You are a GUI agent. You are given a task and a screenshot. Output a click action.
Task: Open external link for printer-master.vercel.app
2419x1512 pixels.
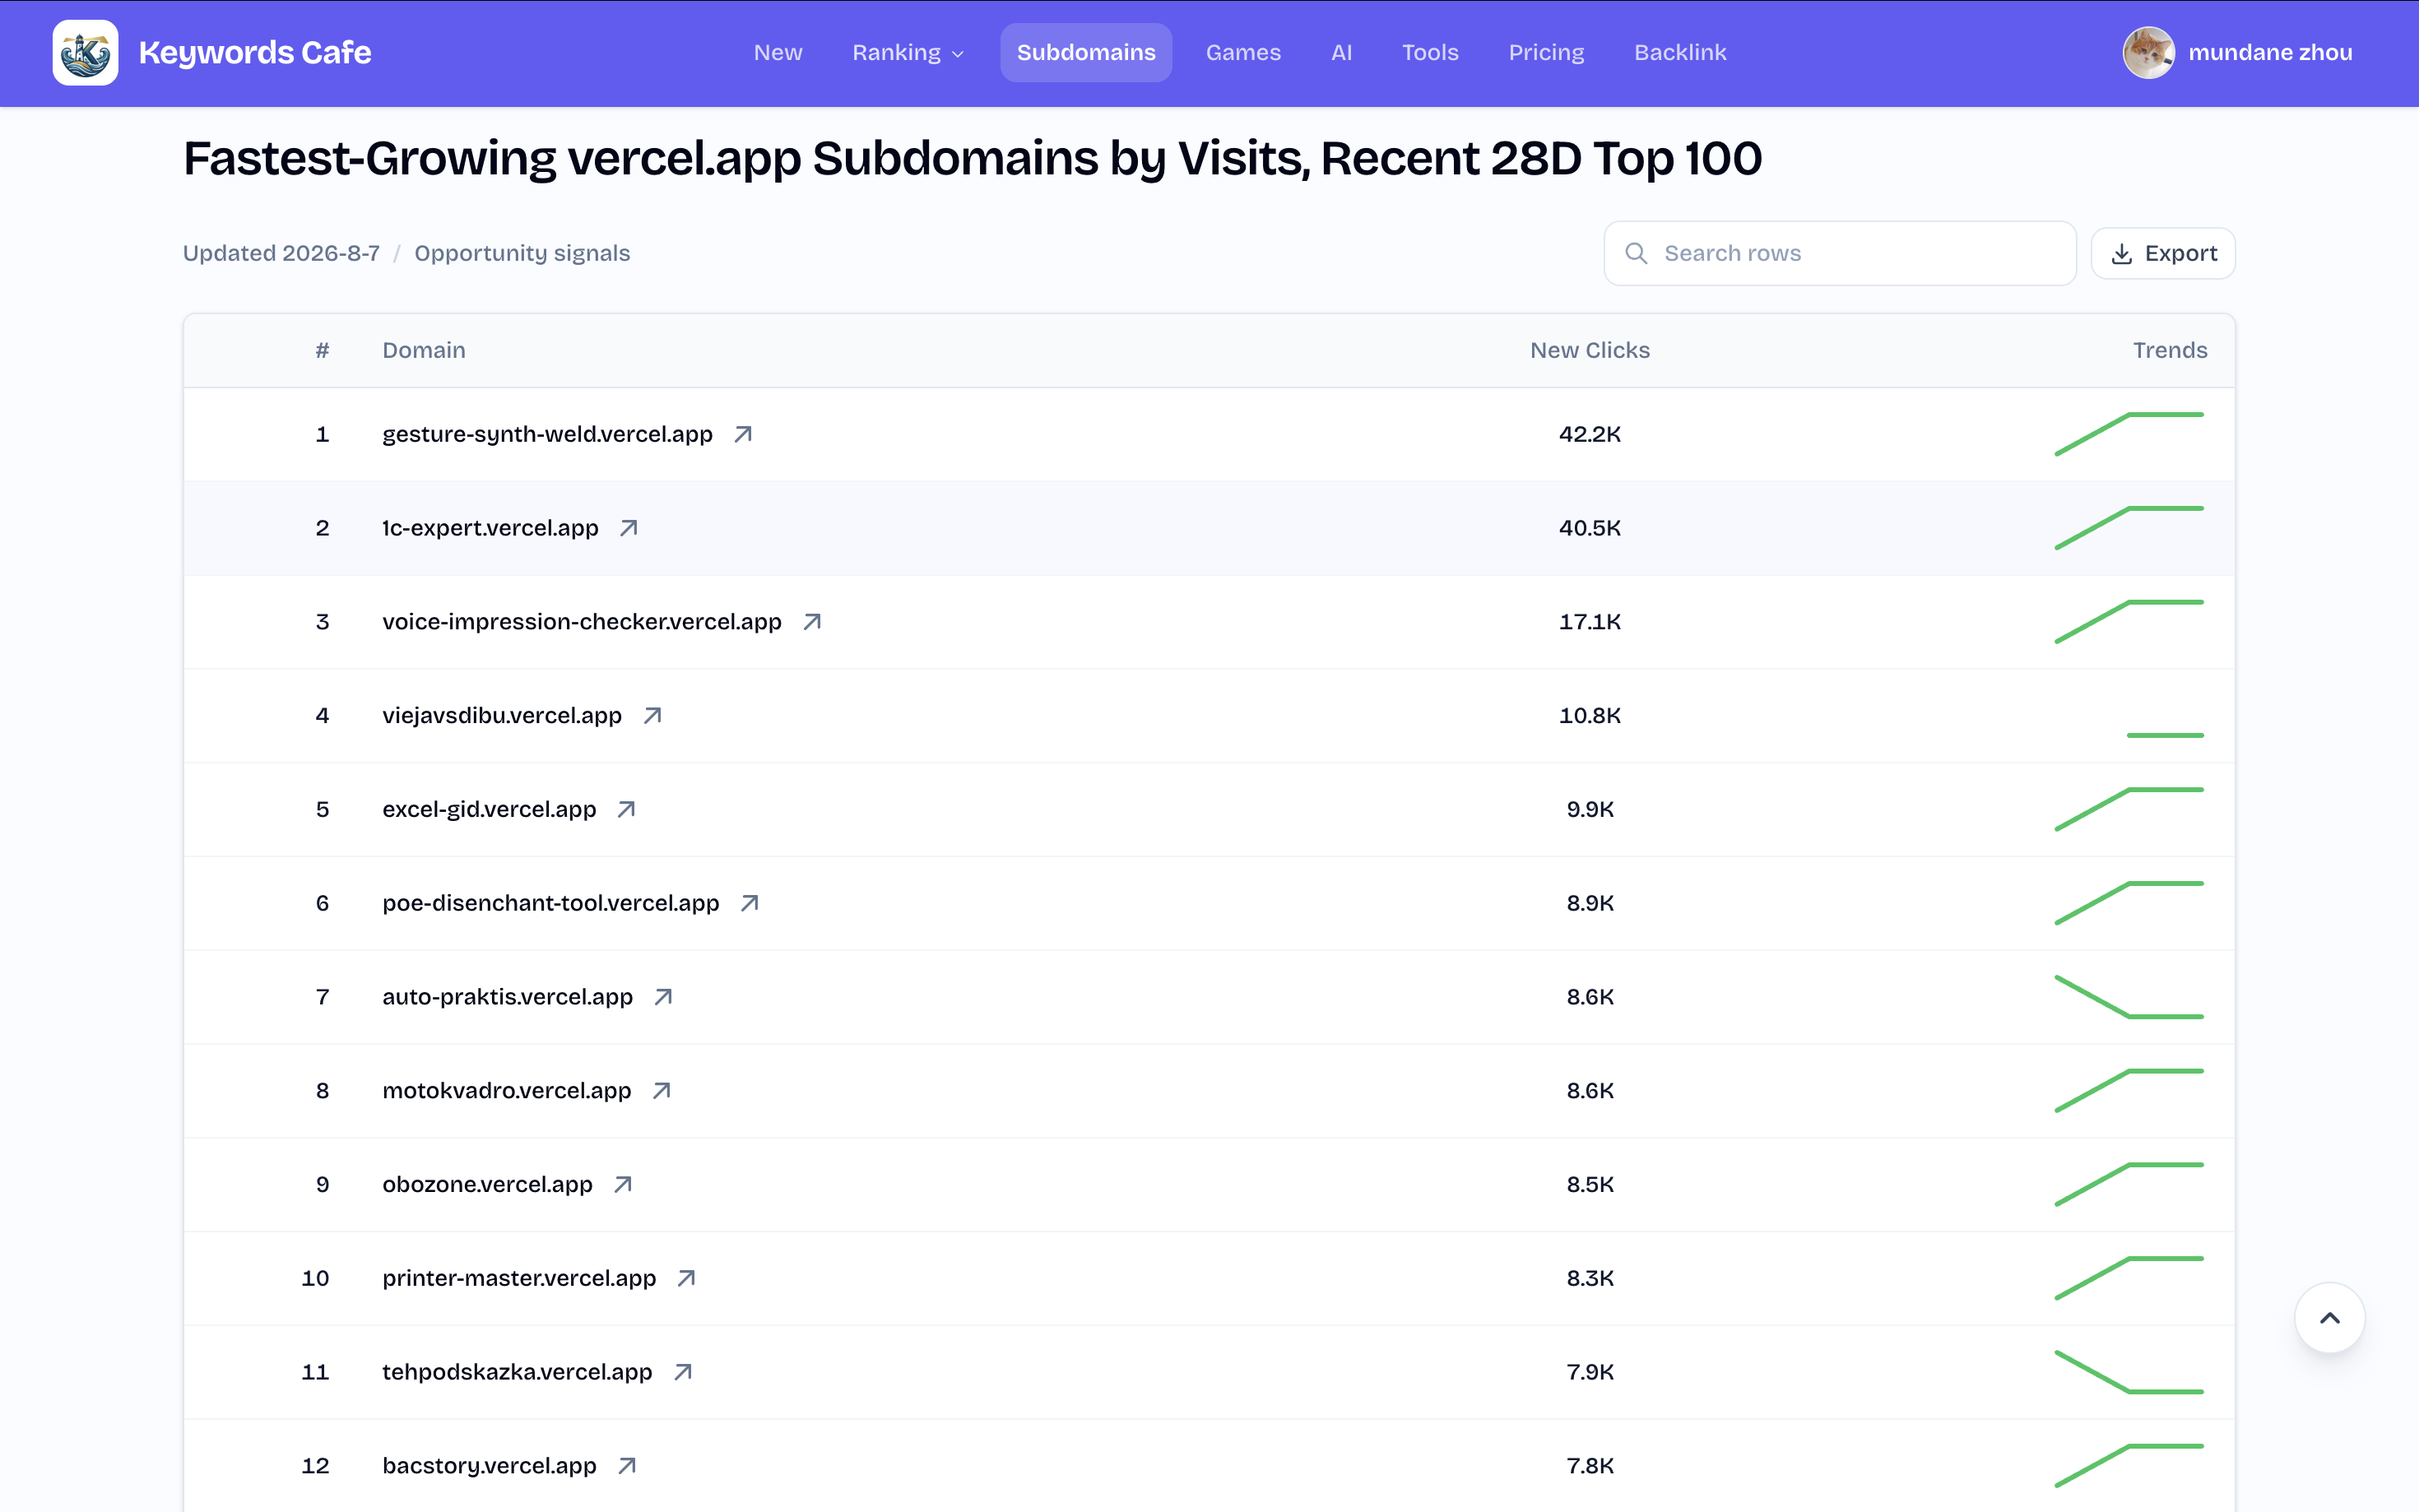(687, 1278)
